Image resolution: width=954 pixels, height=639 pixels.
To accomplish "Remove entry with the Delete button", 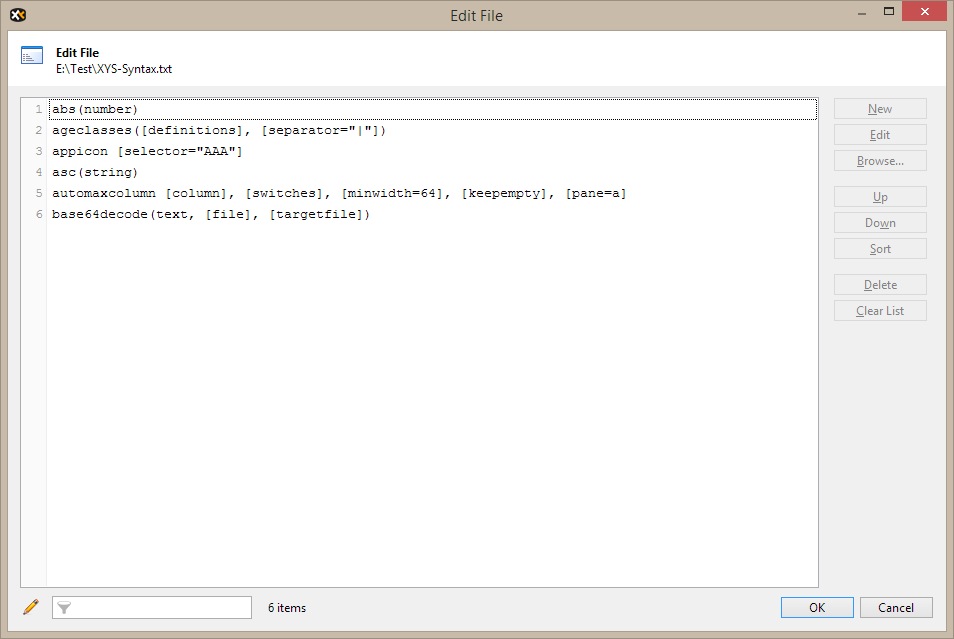I will [880, 285].
